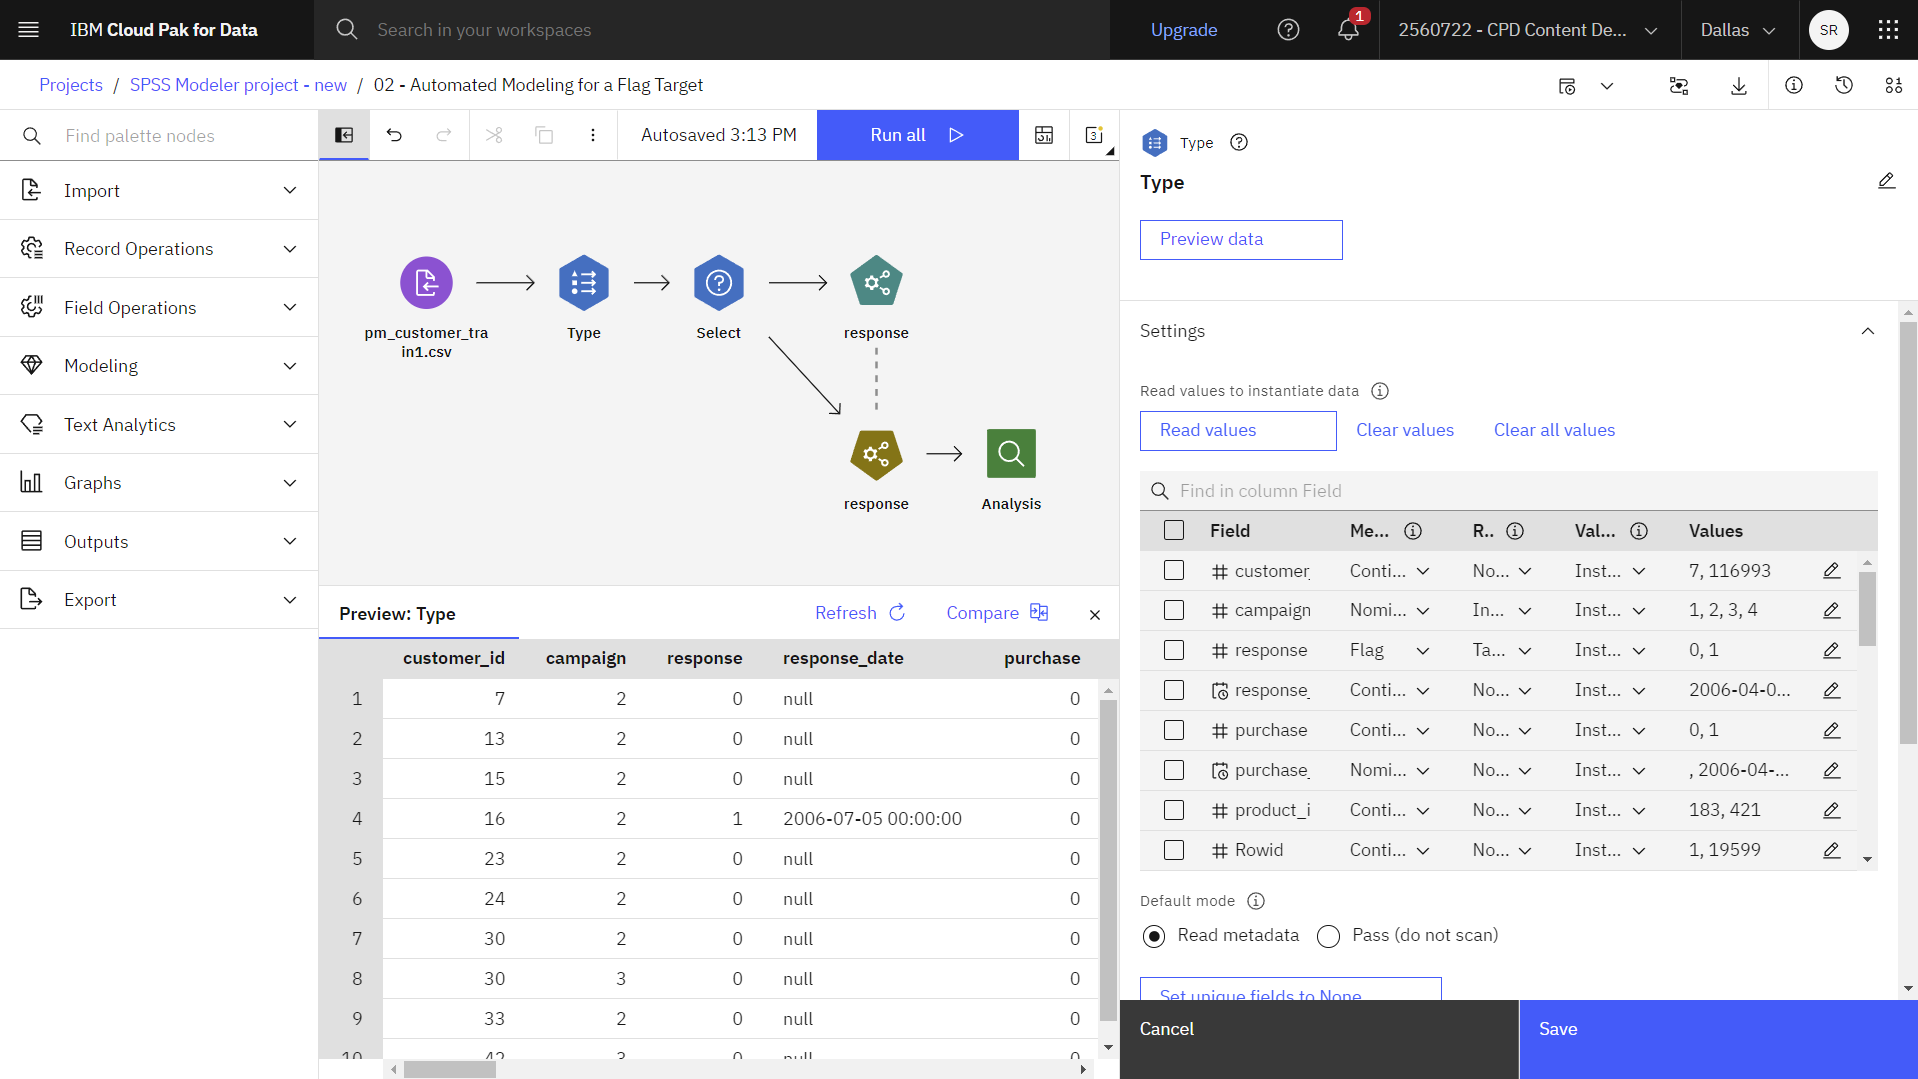Open SPSS Modeler project - new breadcrumb

(x=238, y=85)
